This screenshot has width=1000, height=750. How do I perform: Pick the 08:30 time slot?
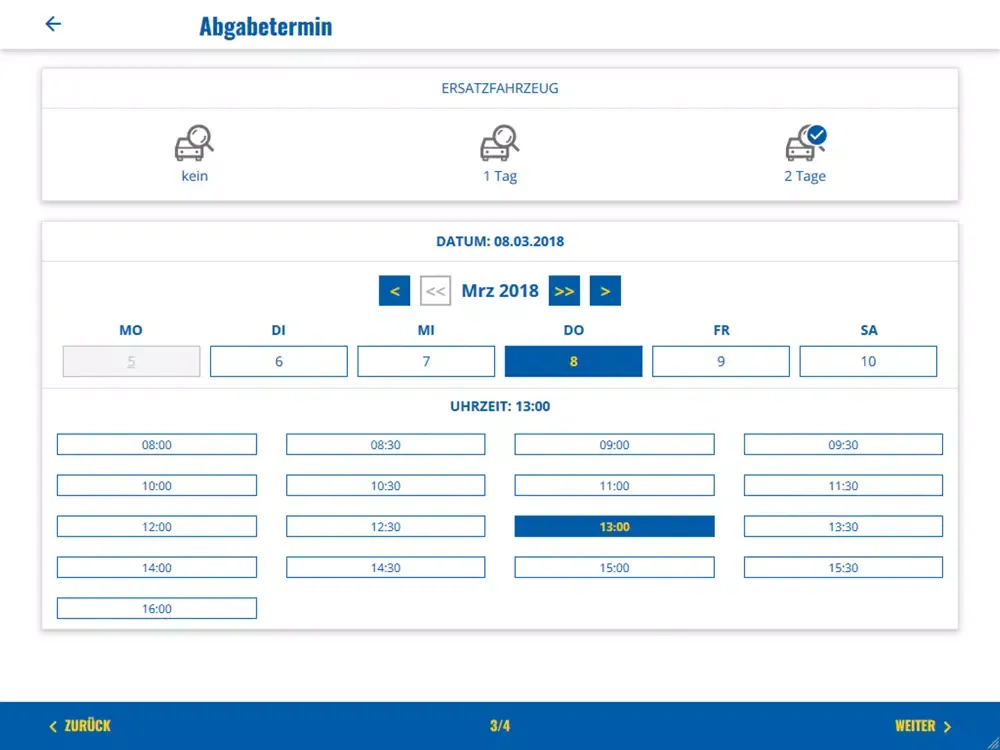point(386,445)
